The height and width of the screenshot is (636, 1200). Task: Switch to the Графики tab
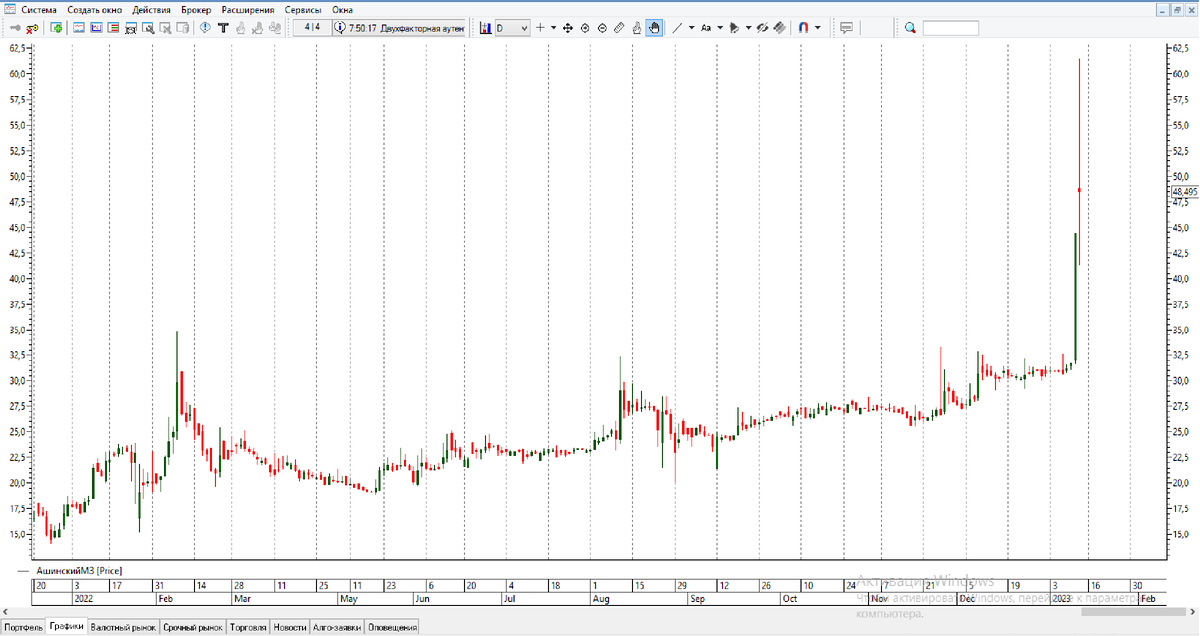[66, 626]
